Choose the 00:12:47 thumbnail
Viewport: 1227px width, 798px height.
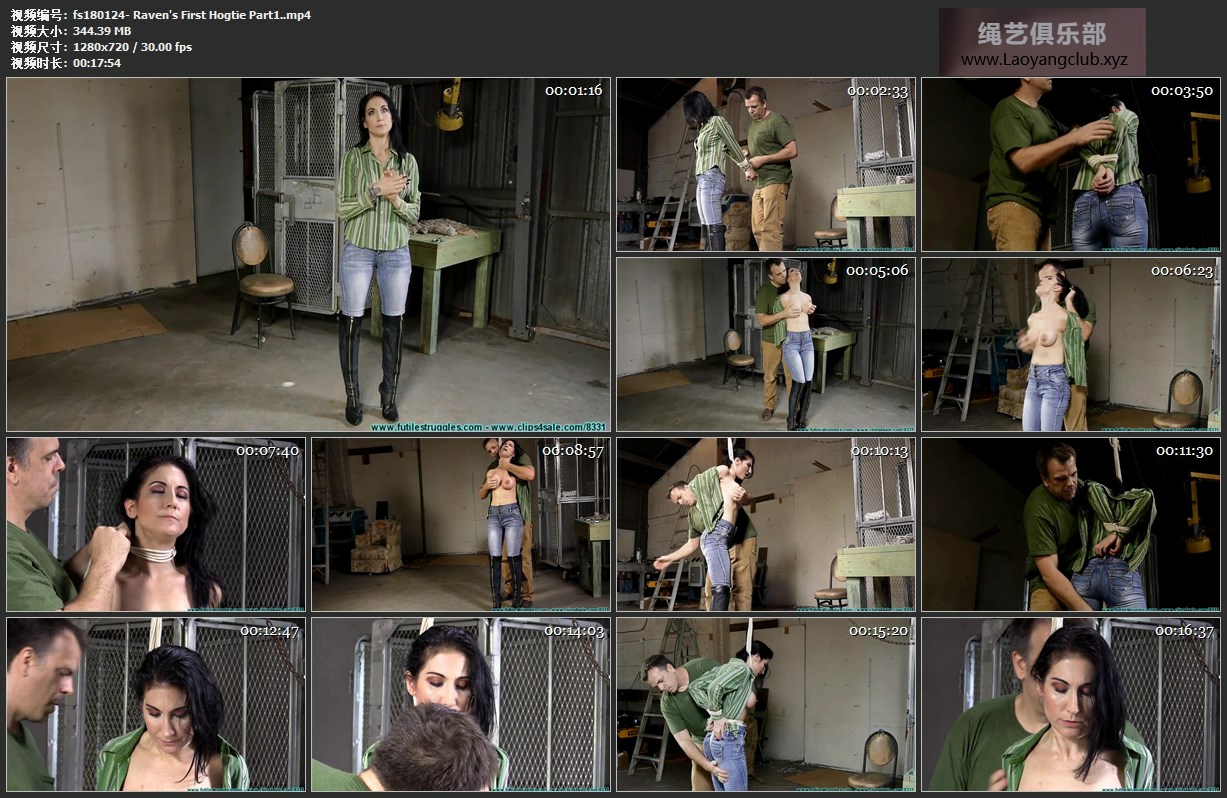(x=156, y=704)
